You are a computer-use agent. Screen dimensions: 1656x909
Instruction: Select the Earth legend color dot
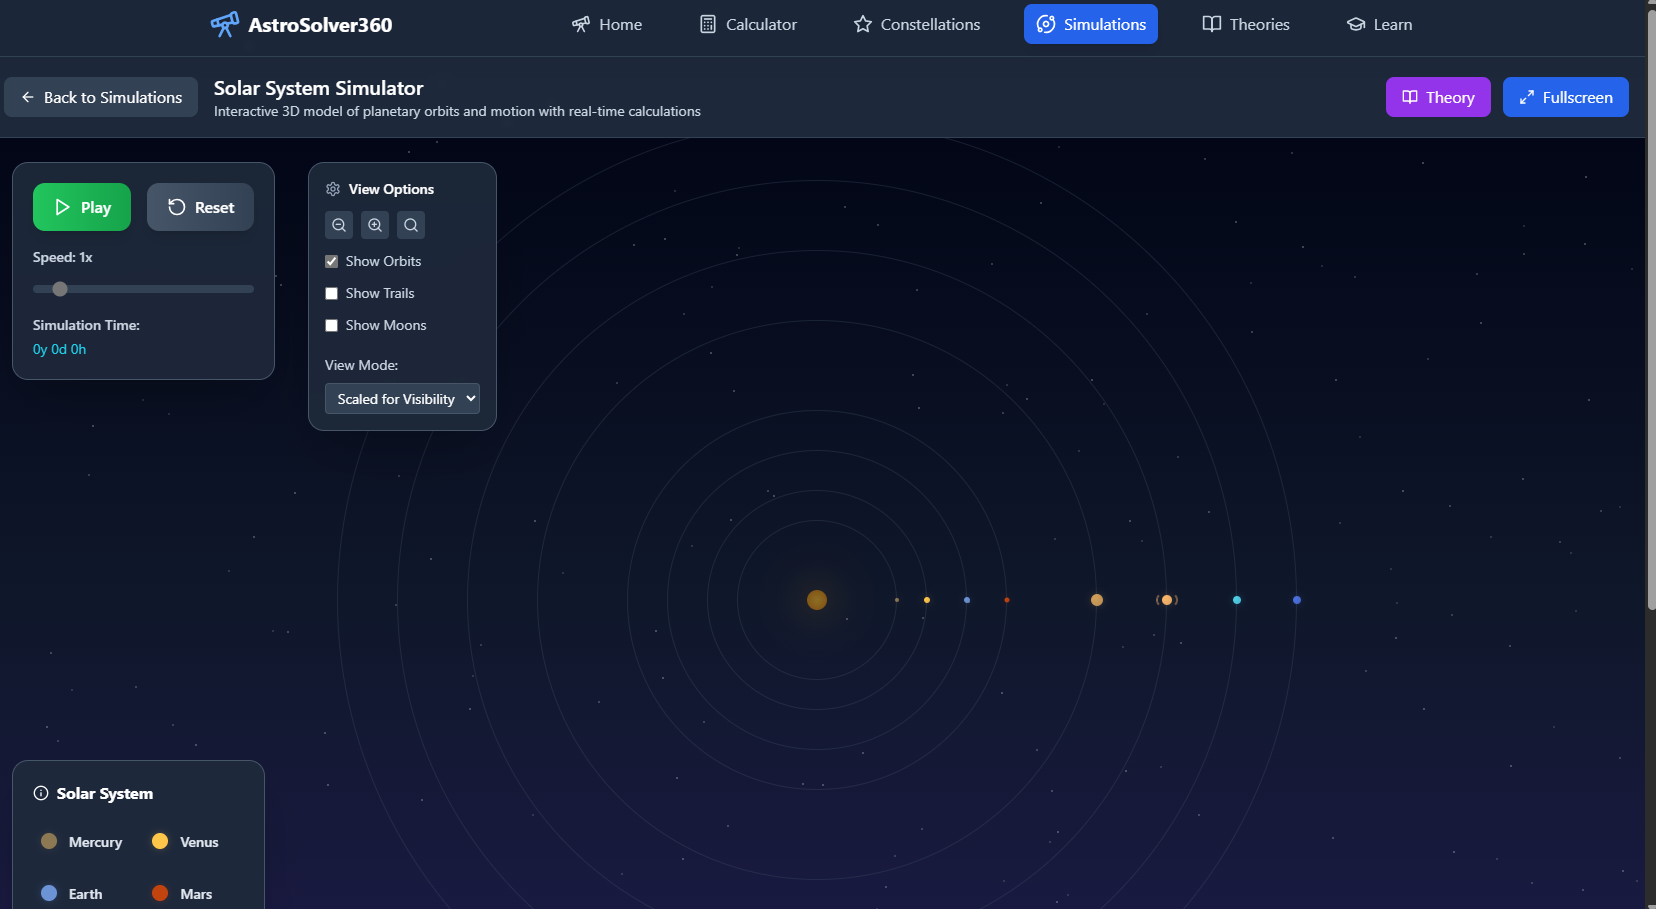click(x=49, y=893)
